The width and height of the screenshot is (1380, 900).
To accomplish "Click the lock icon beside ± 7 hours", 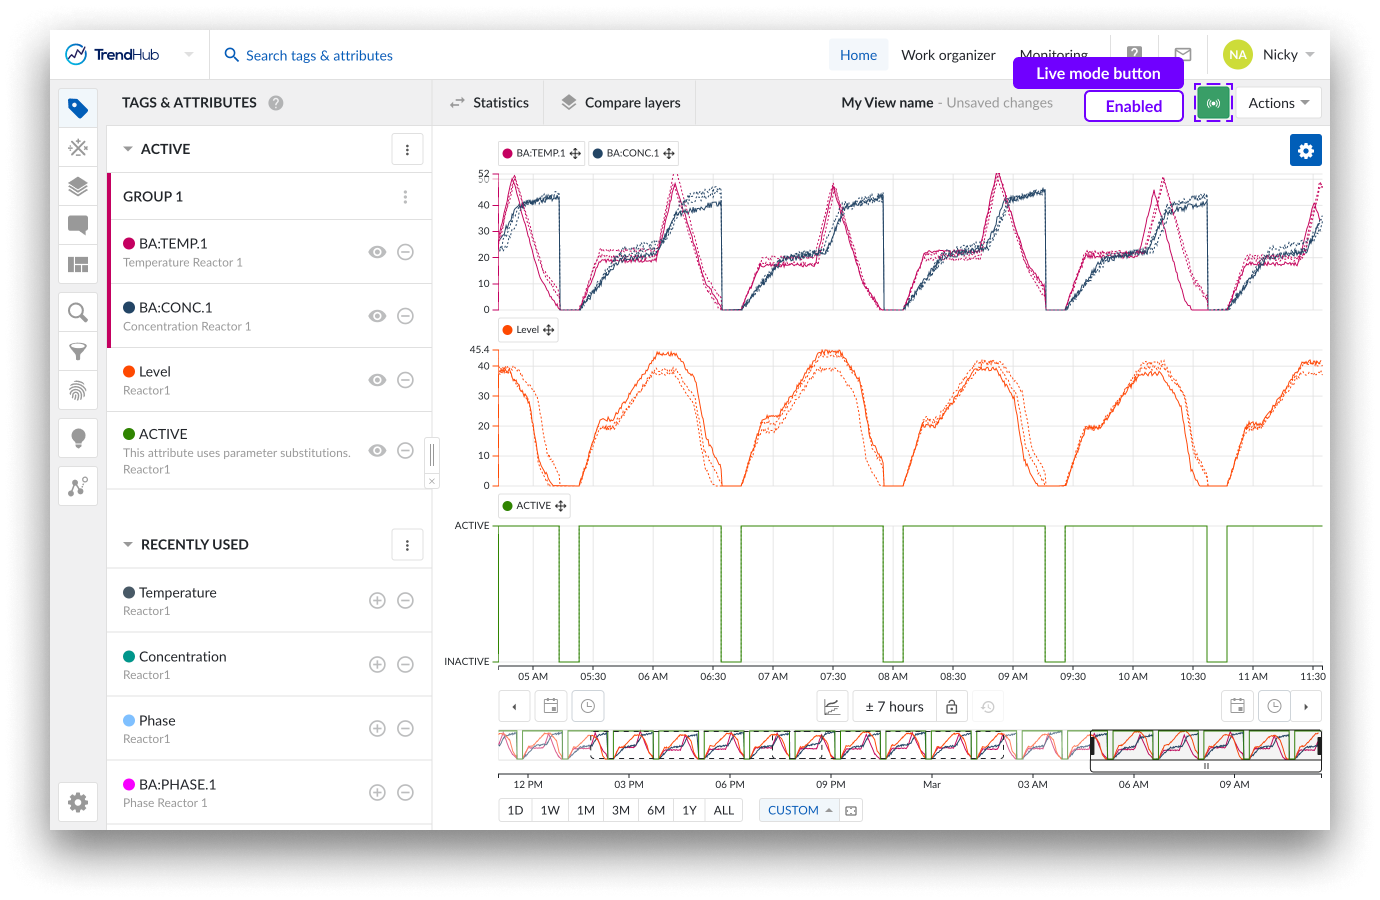I will (x=951, y=707).
